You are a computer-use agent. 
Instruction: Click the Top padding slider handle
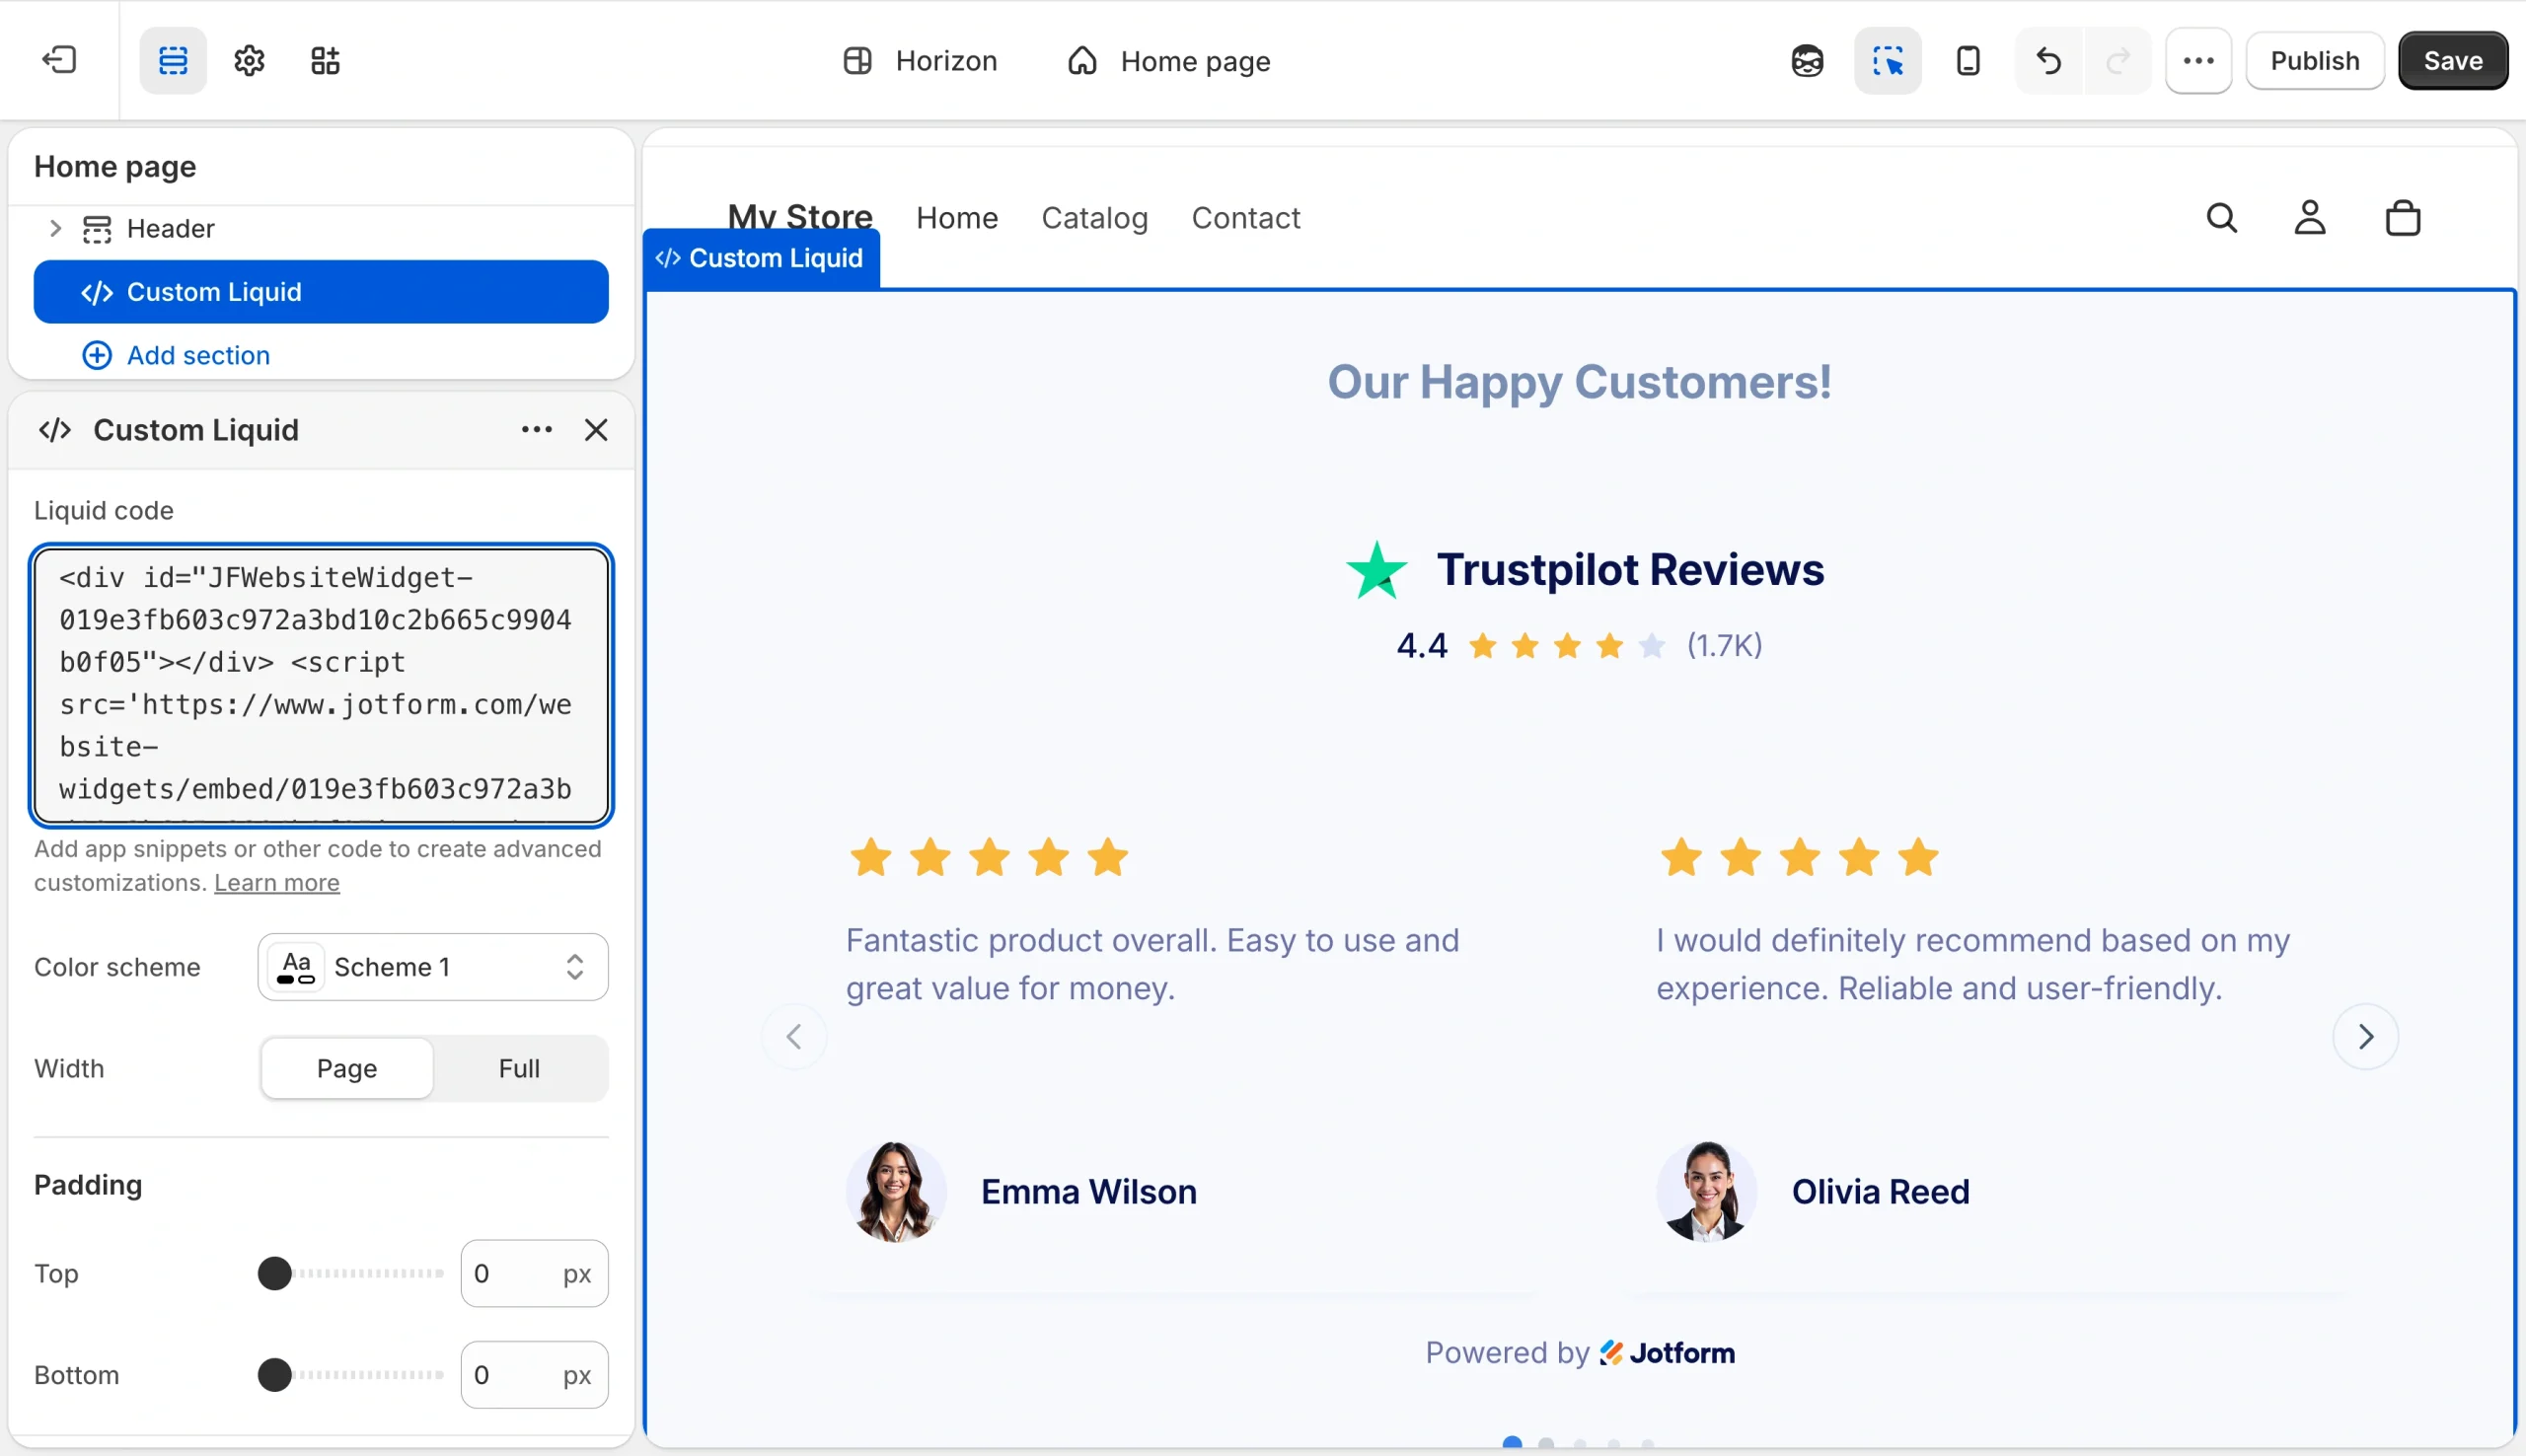(274, 1273)
